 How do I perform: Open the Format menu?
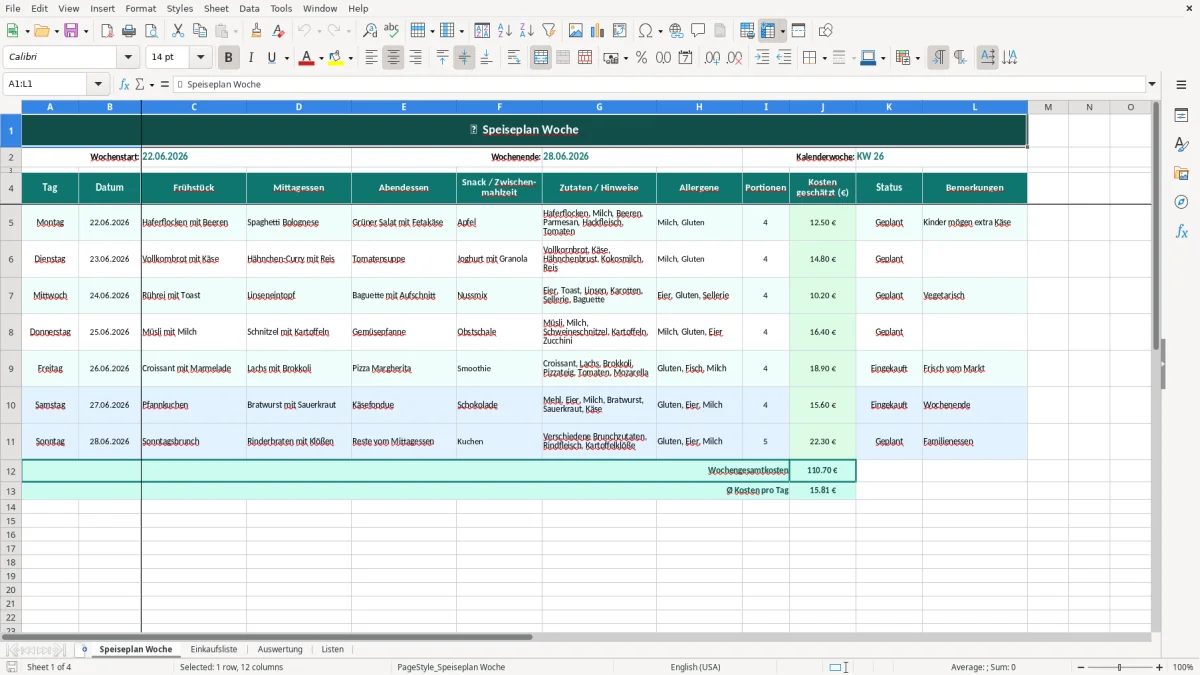(141, 8)
